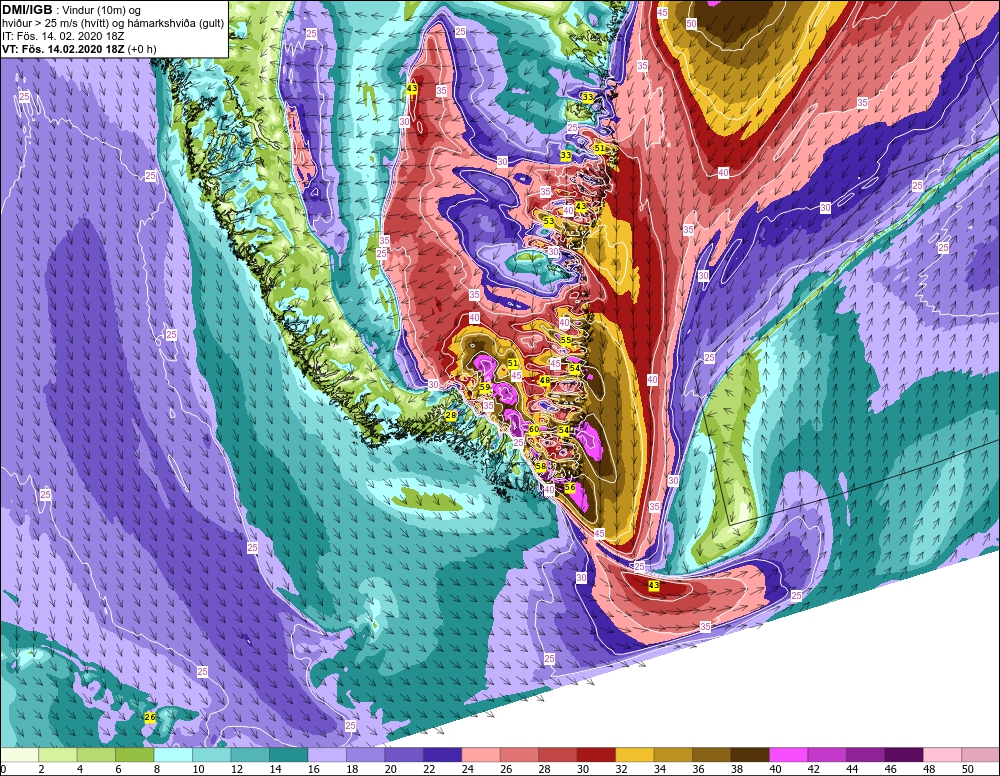Pick the 32–34 yellow legend swatch

[x=635, y=755]
